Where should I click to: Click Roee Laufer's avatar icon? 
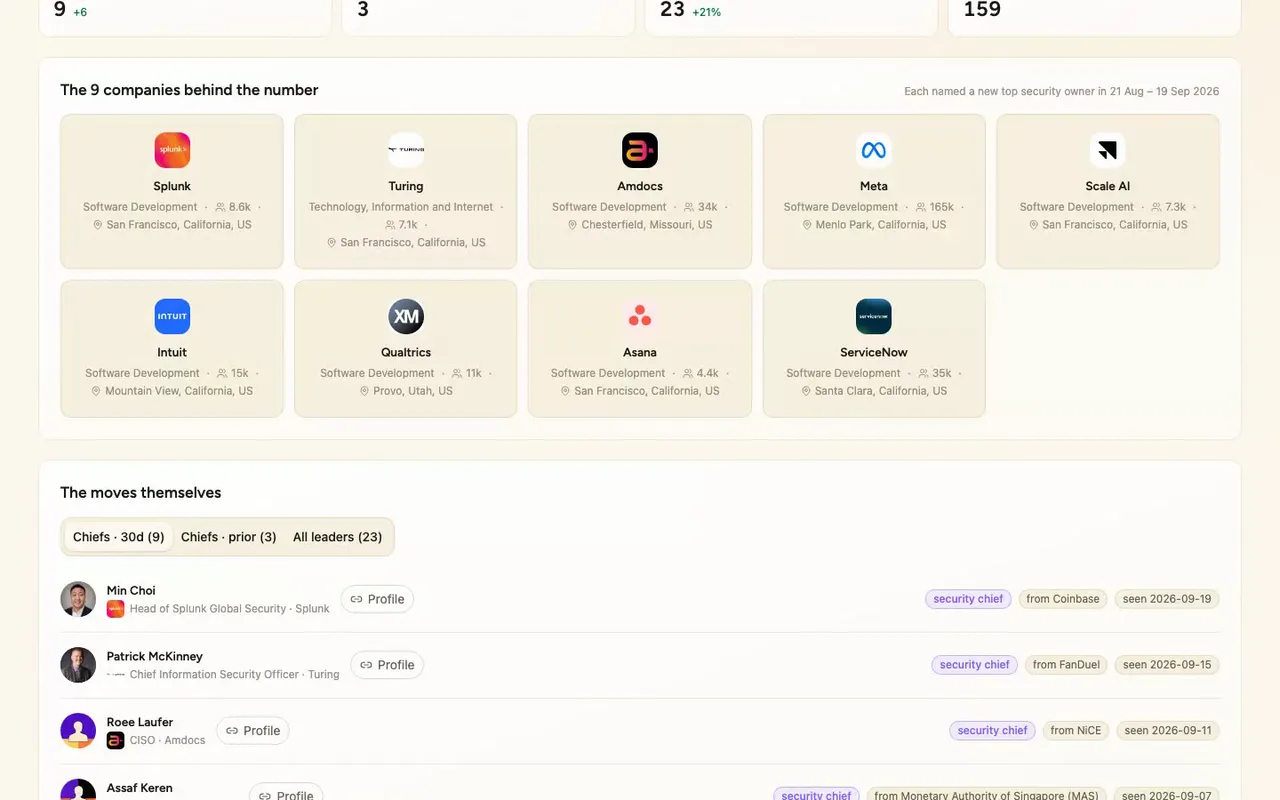(x=78, y=731)
